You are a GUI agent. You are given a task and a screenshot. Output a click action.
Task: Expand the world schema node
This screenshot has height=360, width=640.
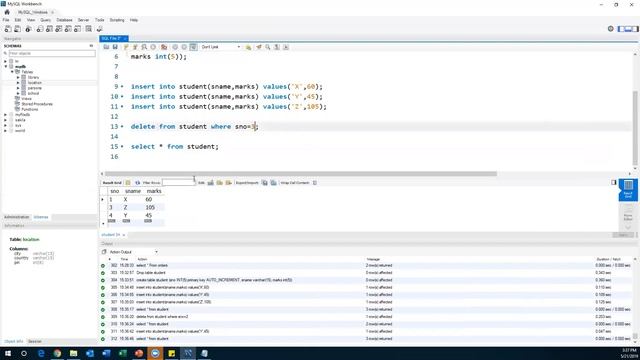pos(6,131)
